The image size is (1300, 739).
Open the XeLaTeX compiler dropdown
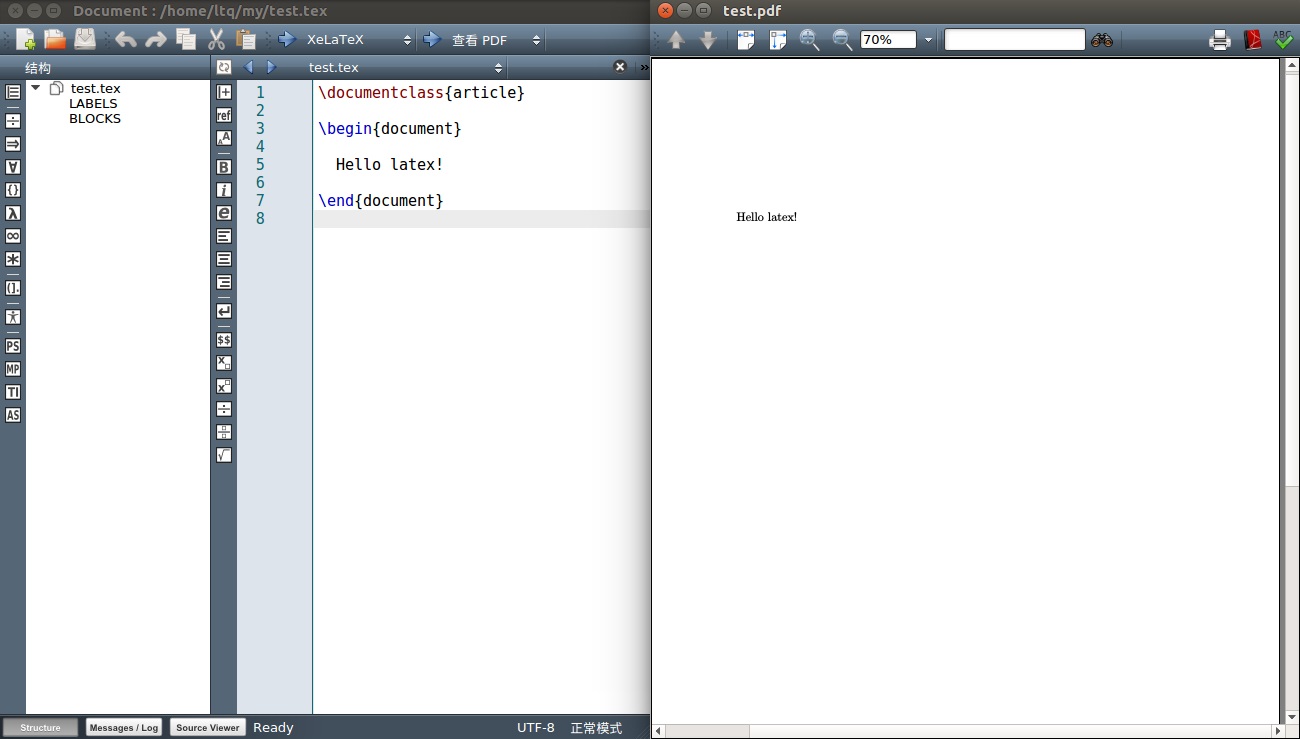coord(407,40)
